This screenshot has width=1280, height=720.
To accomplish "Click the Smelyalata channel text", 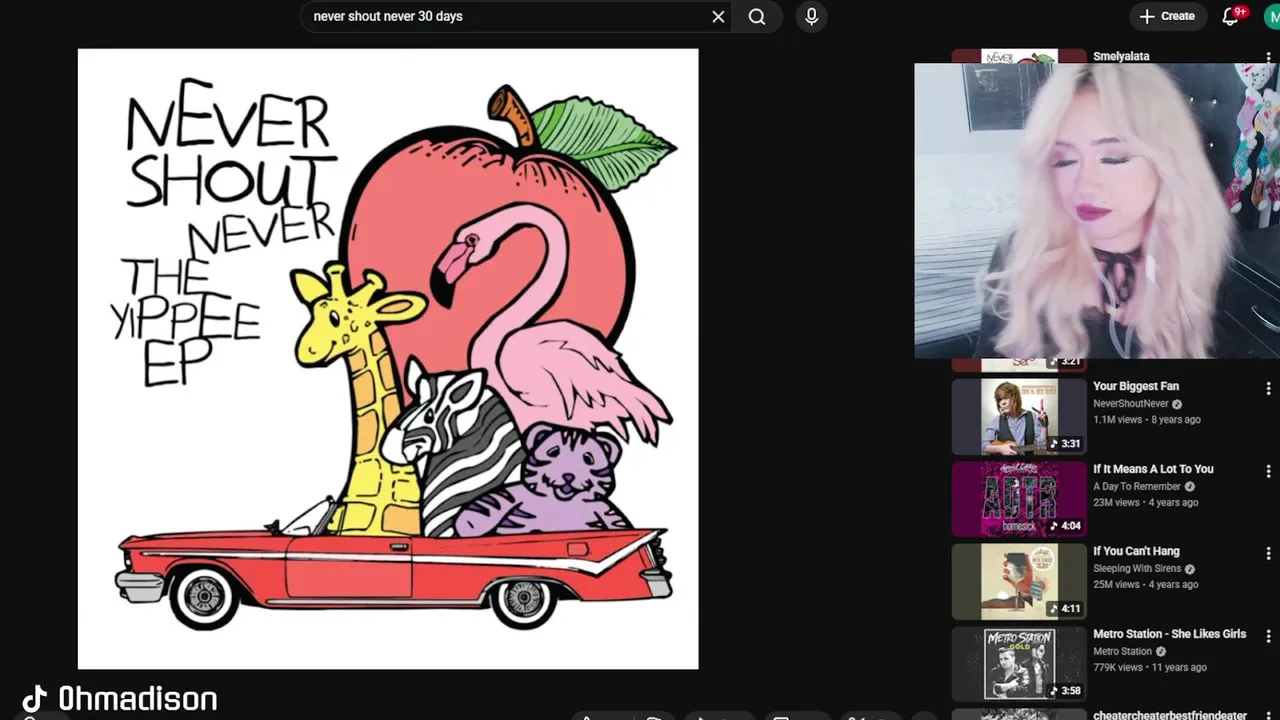I will pyautogui.click(x=1121, y=56).
